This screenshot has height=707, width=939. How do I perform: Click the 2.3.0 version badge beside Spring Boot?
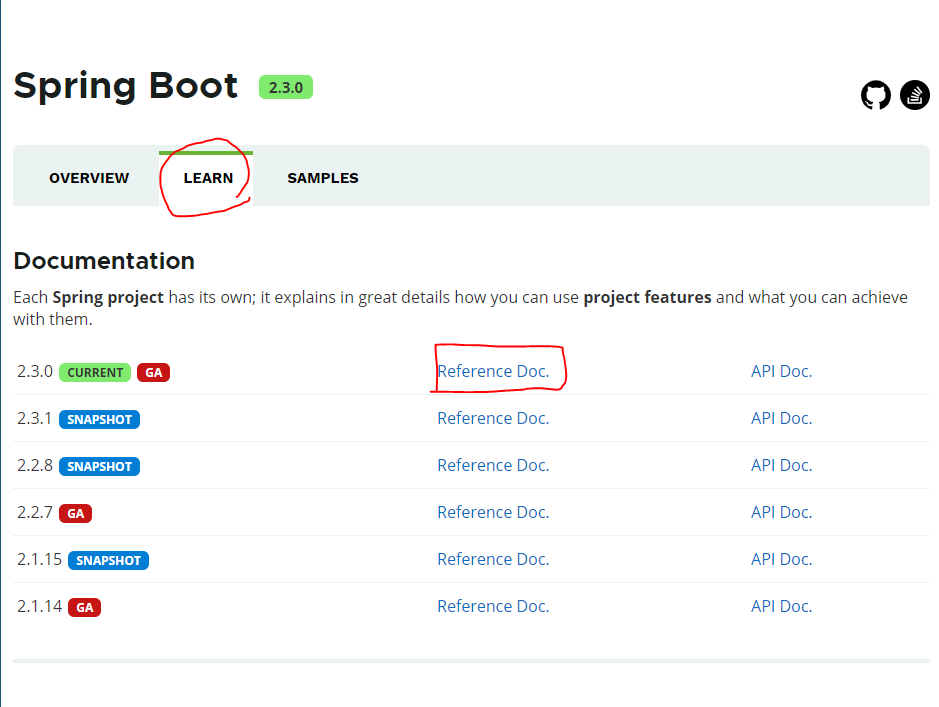286,87
